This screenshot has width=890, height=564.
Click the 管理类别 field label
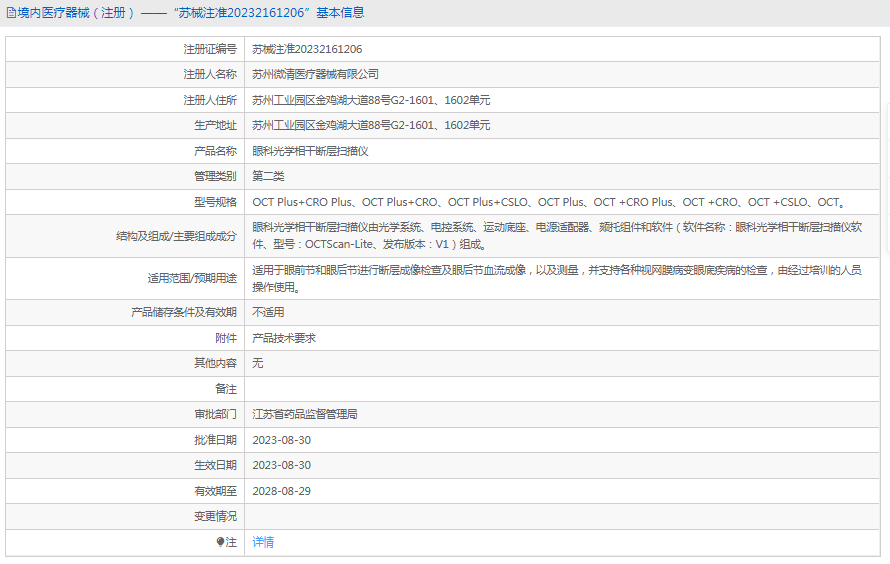click(215, 176)
